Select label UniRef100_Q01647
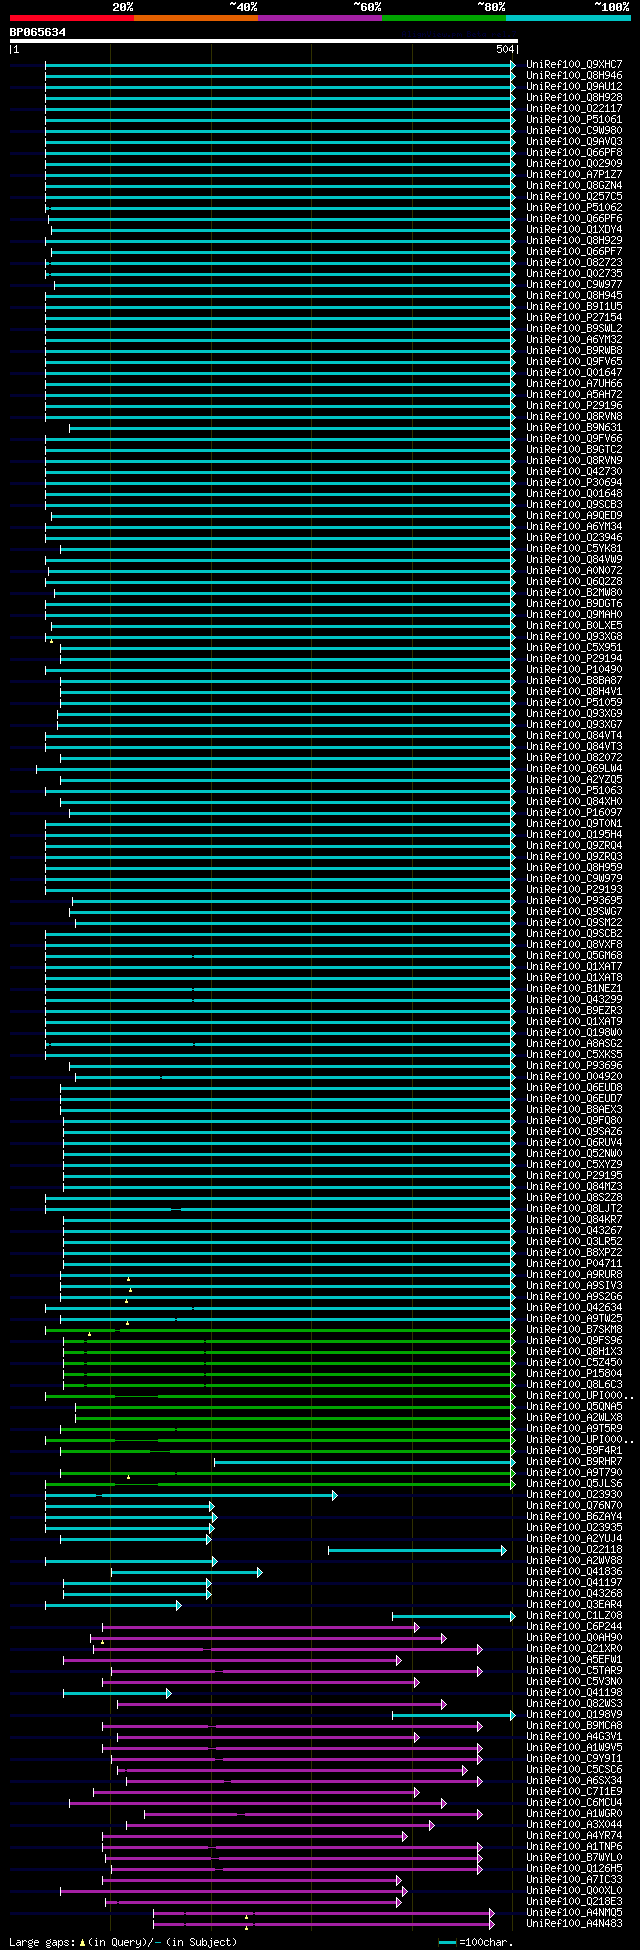 [x=574, y=373]
